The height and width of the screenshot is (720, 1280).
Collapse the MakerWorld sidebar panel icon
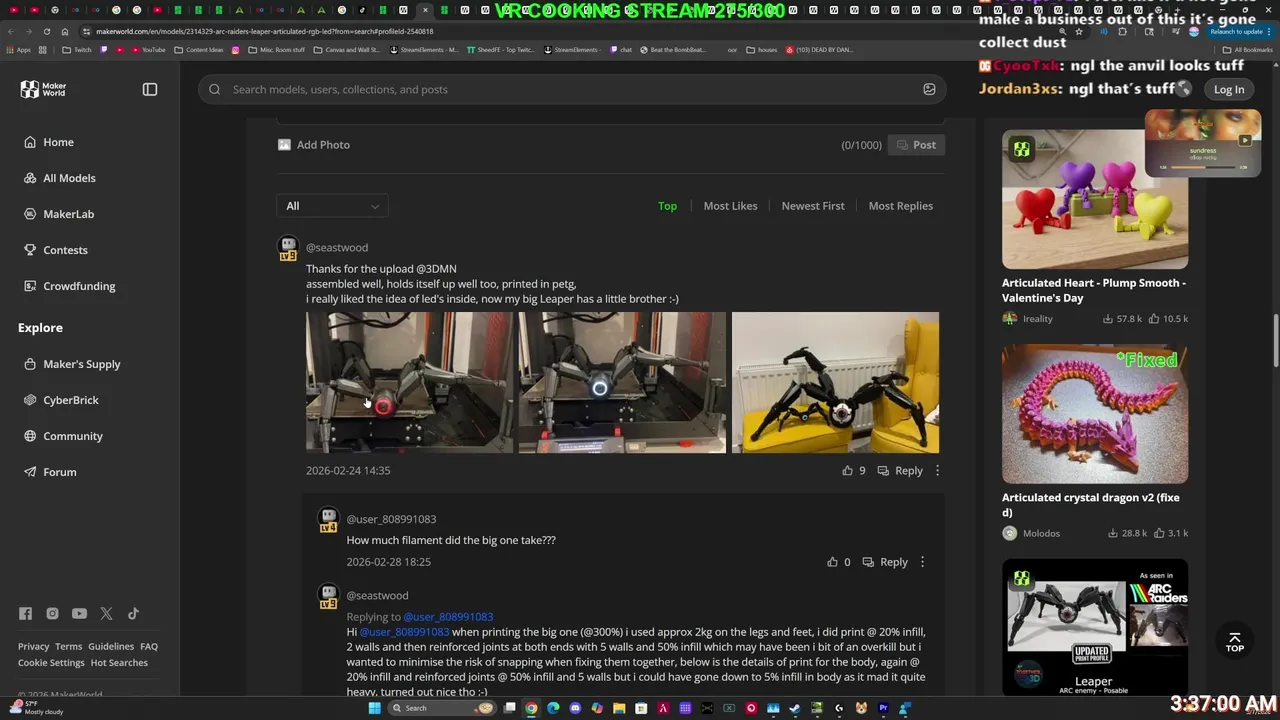pos(150,89)
